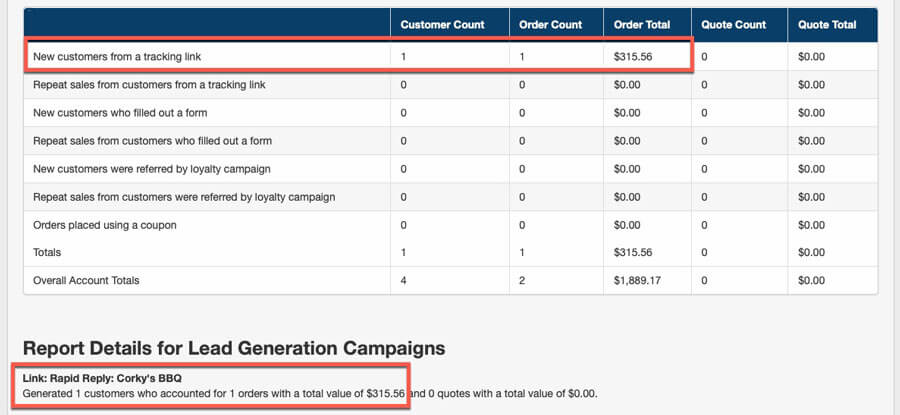The width and height of the screenshot is (900, 415).
Task: Click the Quote Total column header
Action: click(827, 25)
